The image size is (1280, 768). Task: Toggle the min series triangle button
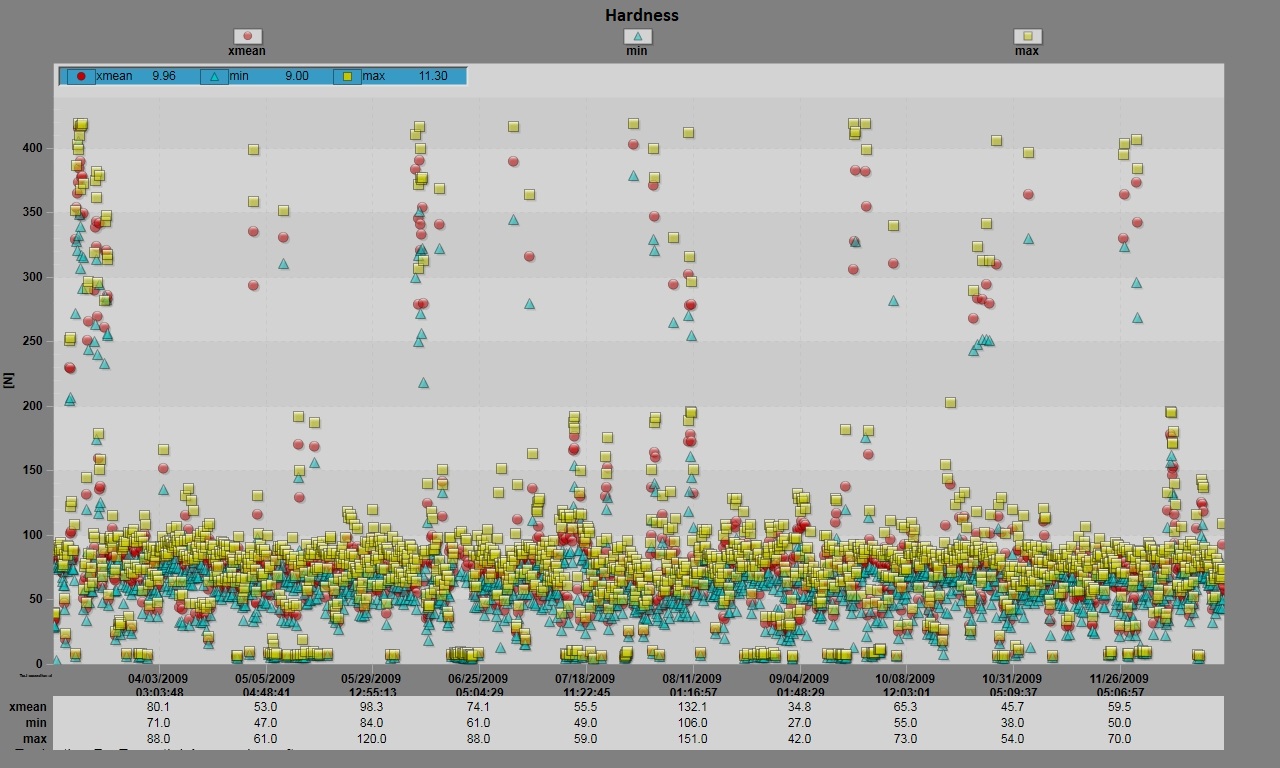coord(637,37)
